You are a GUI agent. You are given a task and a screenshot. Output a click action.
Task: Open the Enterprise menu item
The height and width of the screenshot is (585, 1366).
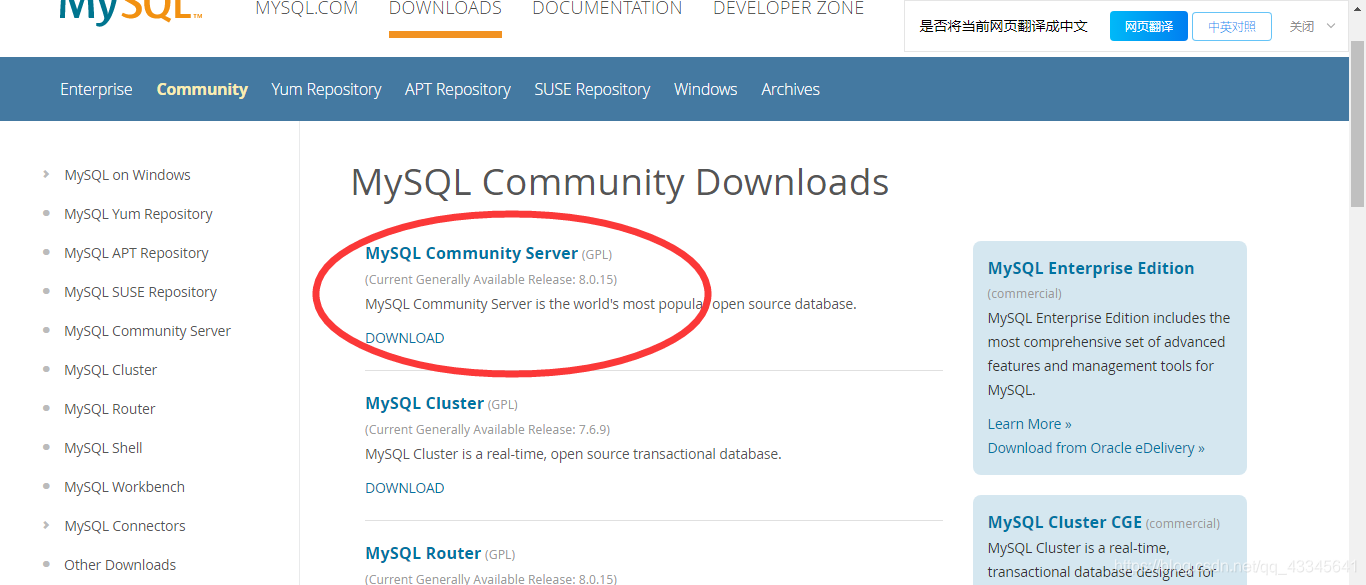[96, 89]
